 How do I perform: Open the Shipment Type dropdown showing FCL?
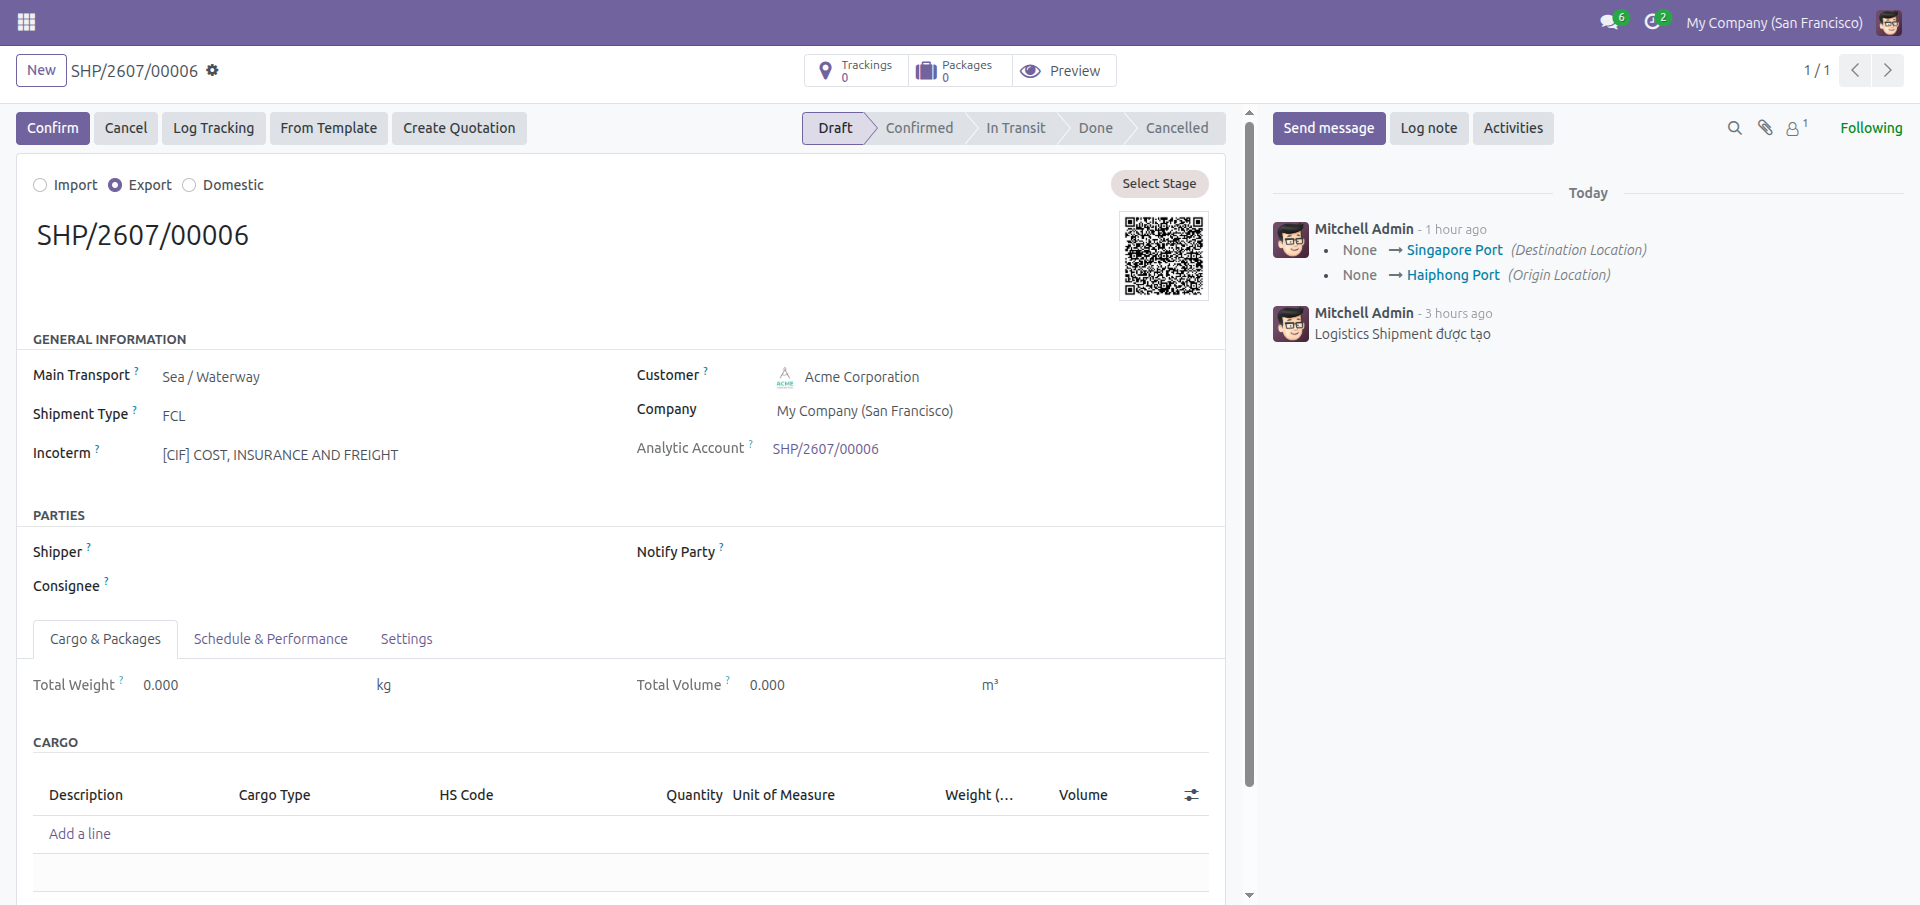tap(380, 416)
